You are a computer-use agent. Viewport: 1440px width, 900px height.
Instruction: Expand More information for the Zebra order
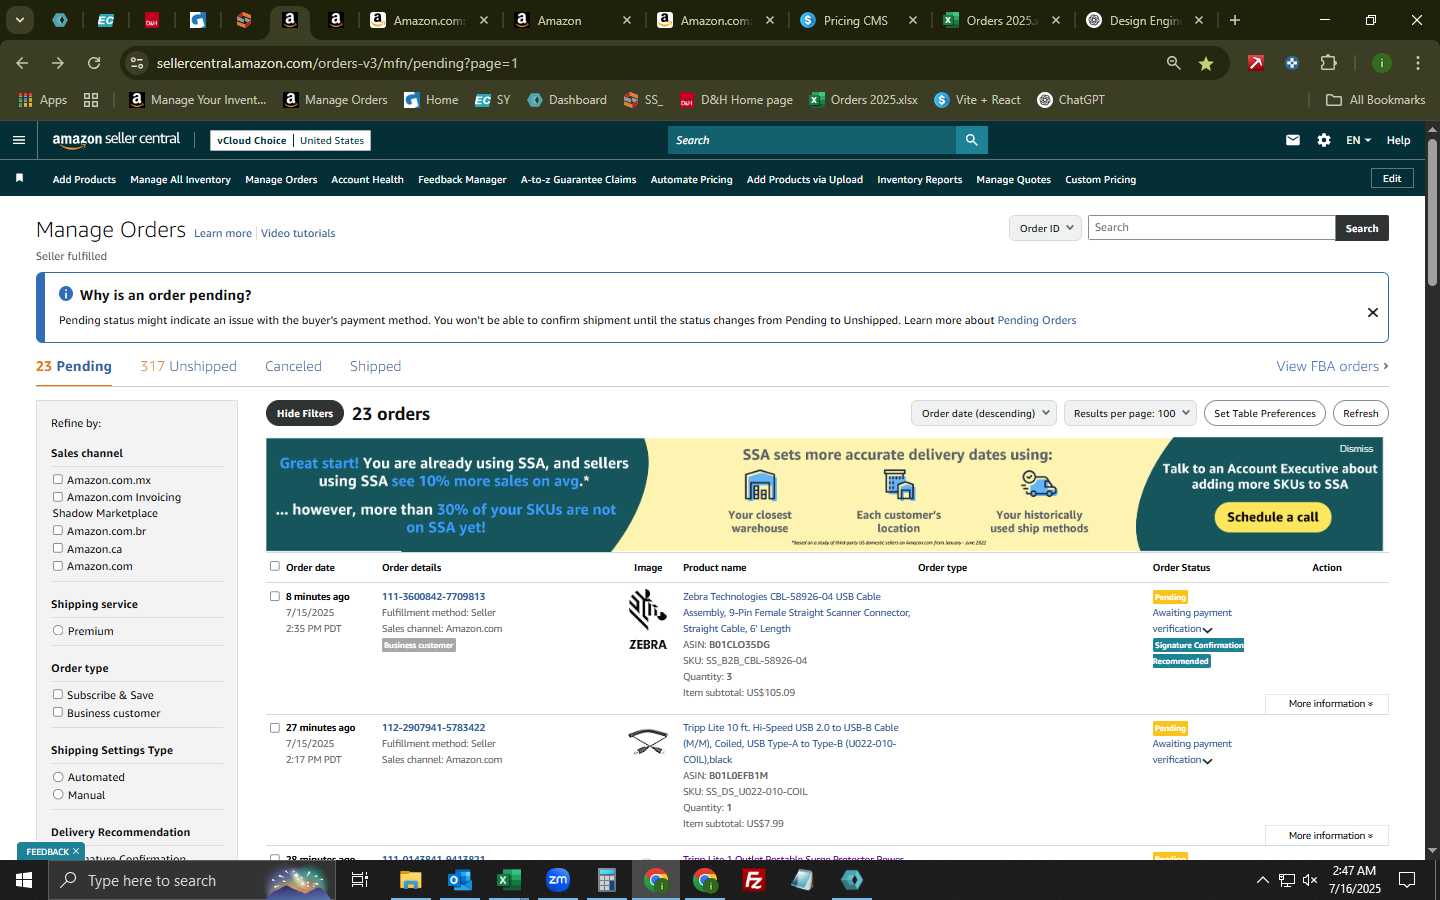tap(1326, 704)
